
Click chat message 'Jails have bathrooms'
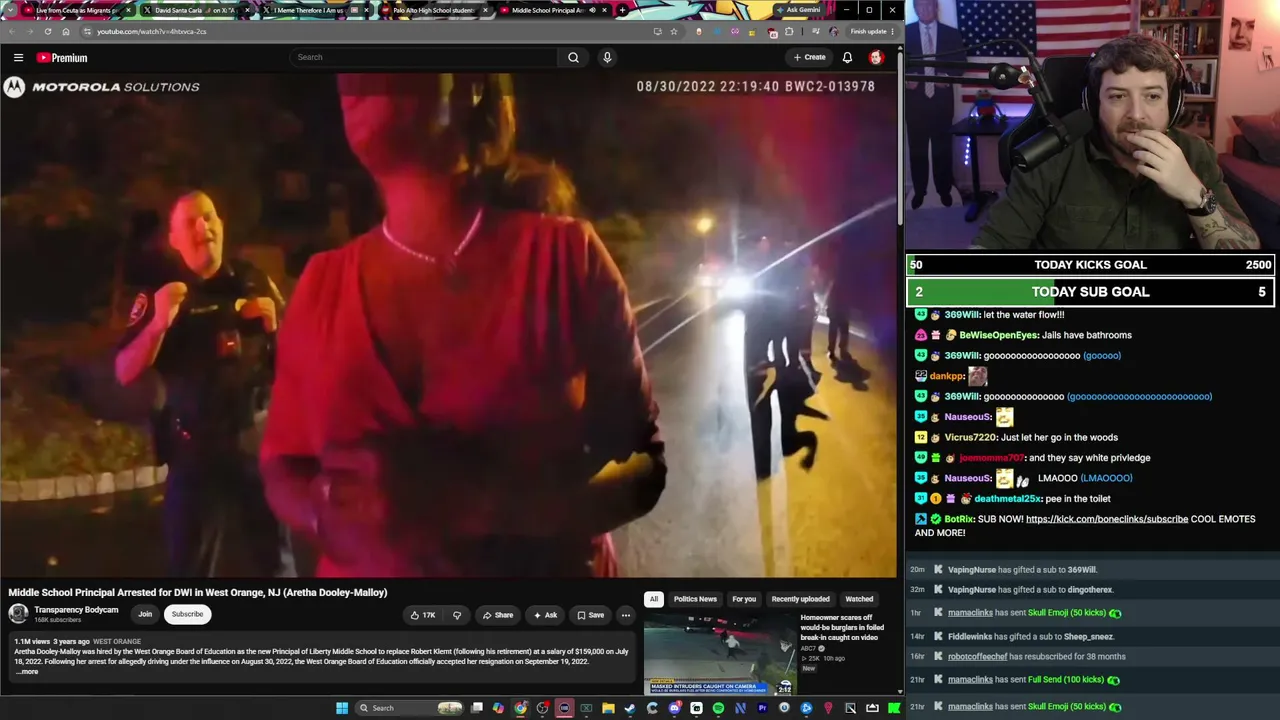1088,335
